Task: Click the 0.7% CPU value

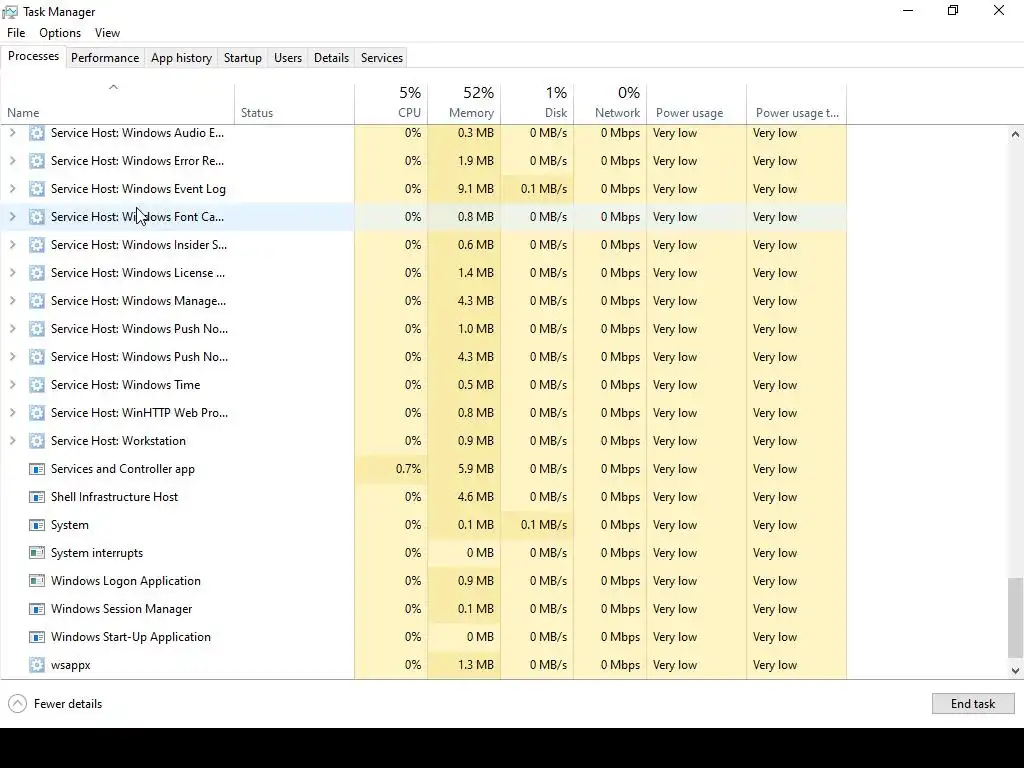Action: pos(408,469)
